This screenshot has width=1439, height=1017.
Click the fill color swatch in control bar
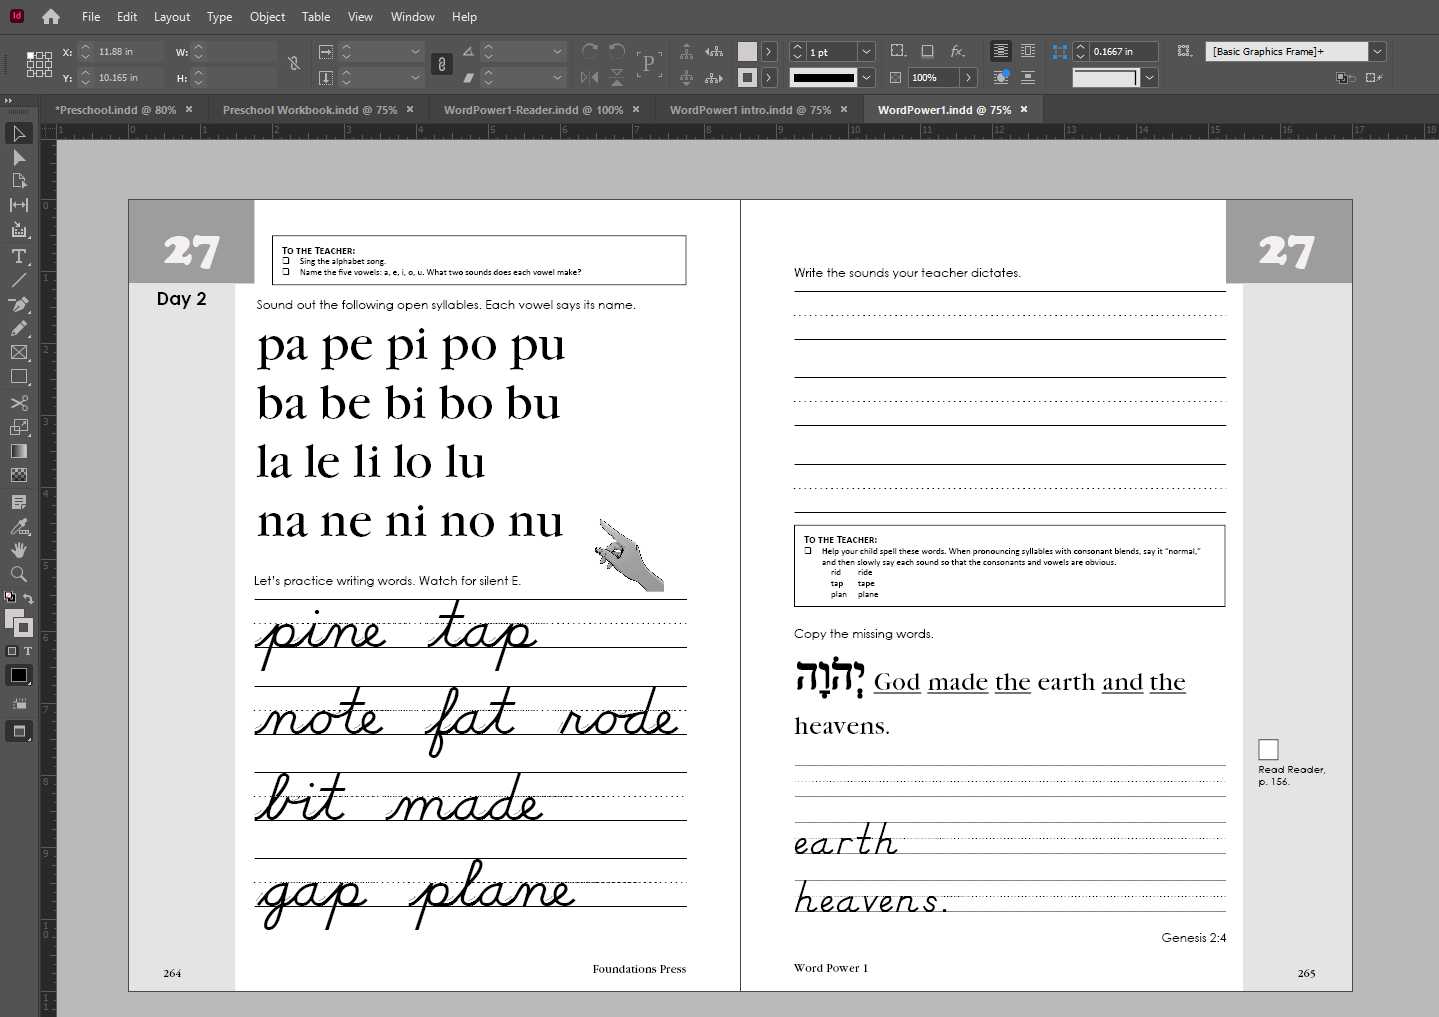pos(747,51)
